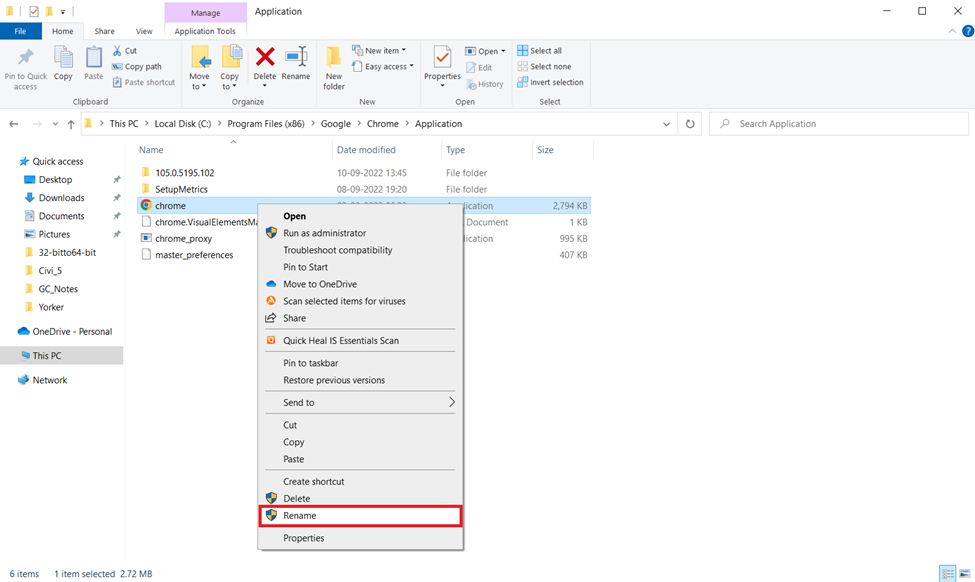The width and height of the screenshot is (975, 582).
Task: Refresh the current folder view
Action: (x=689, y=124)
